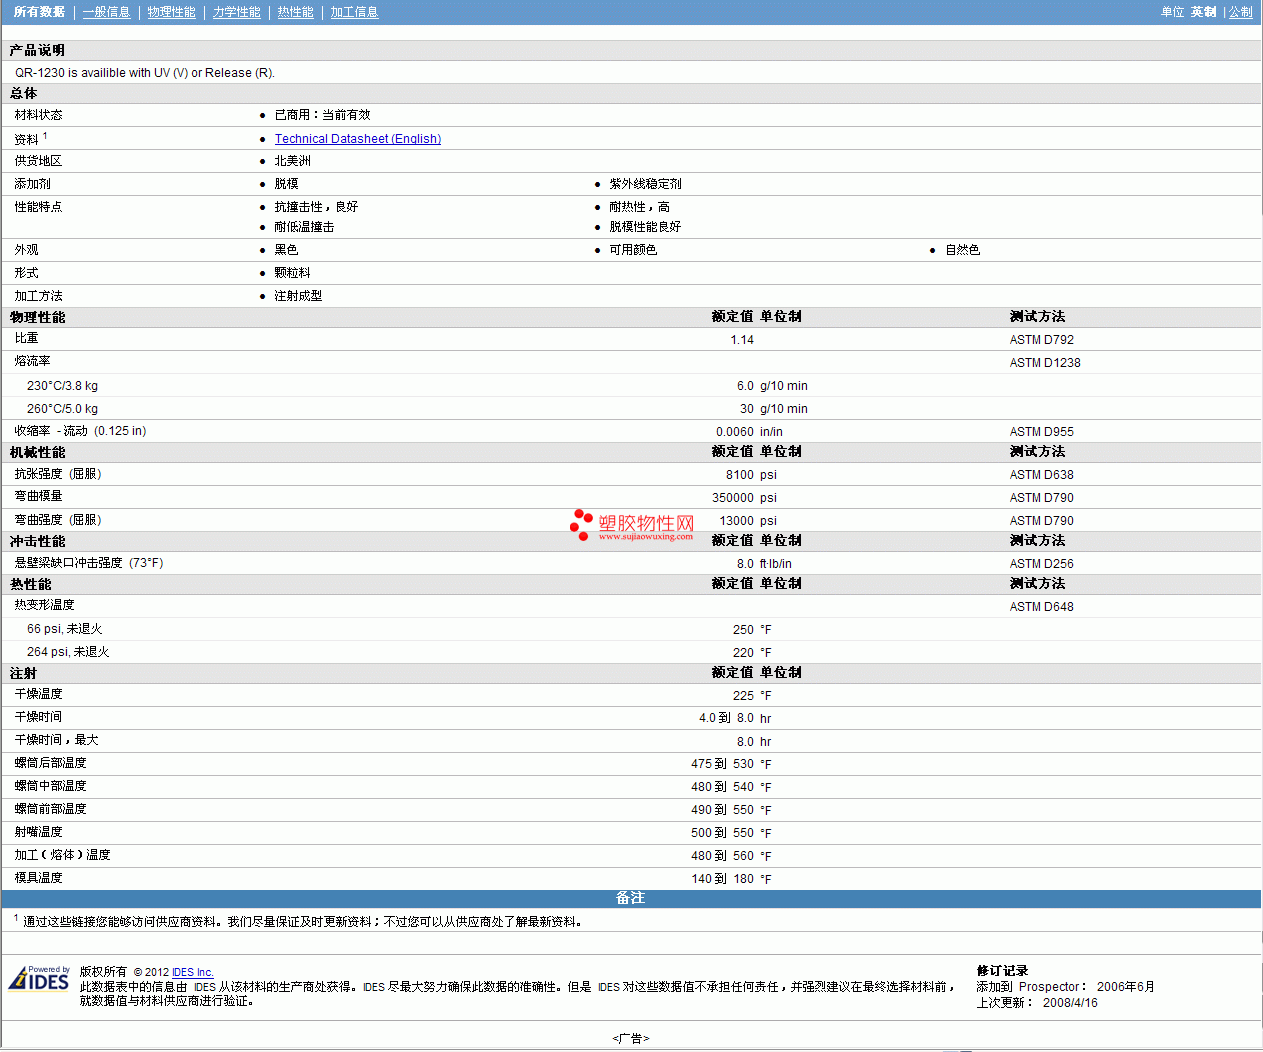Click the 脱模性能良好 feature entry
Viewport: 1263px width, 1052px height.
[645, 227]
